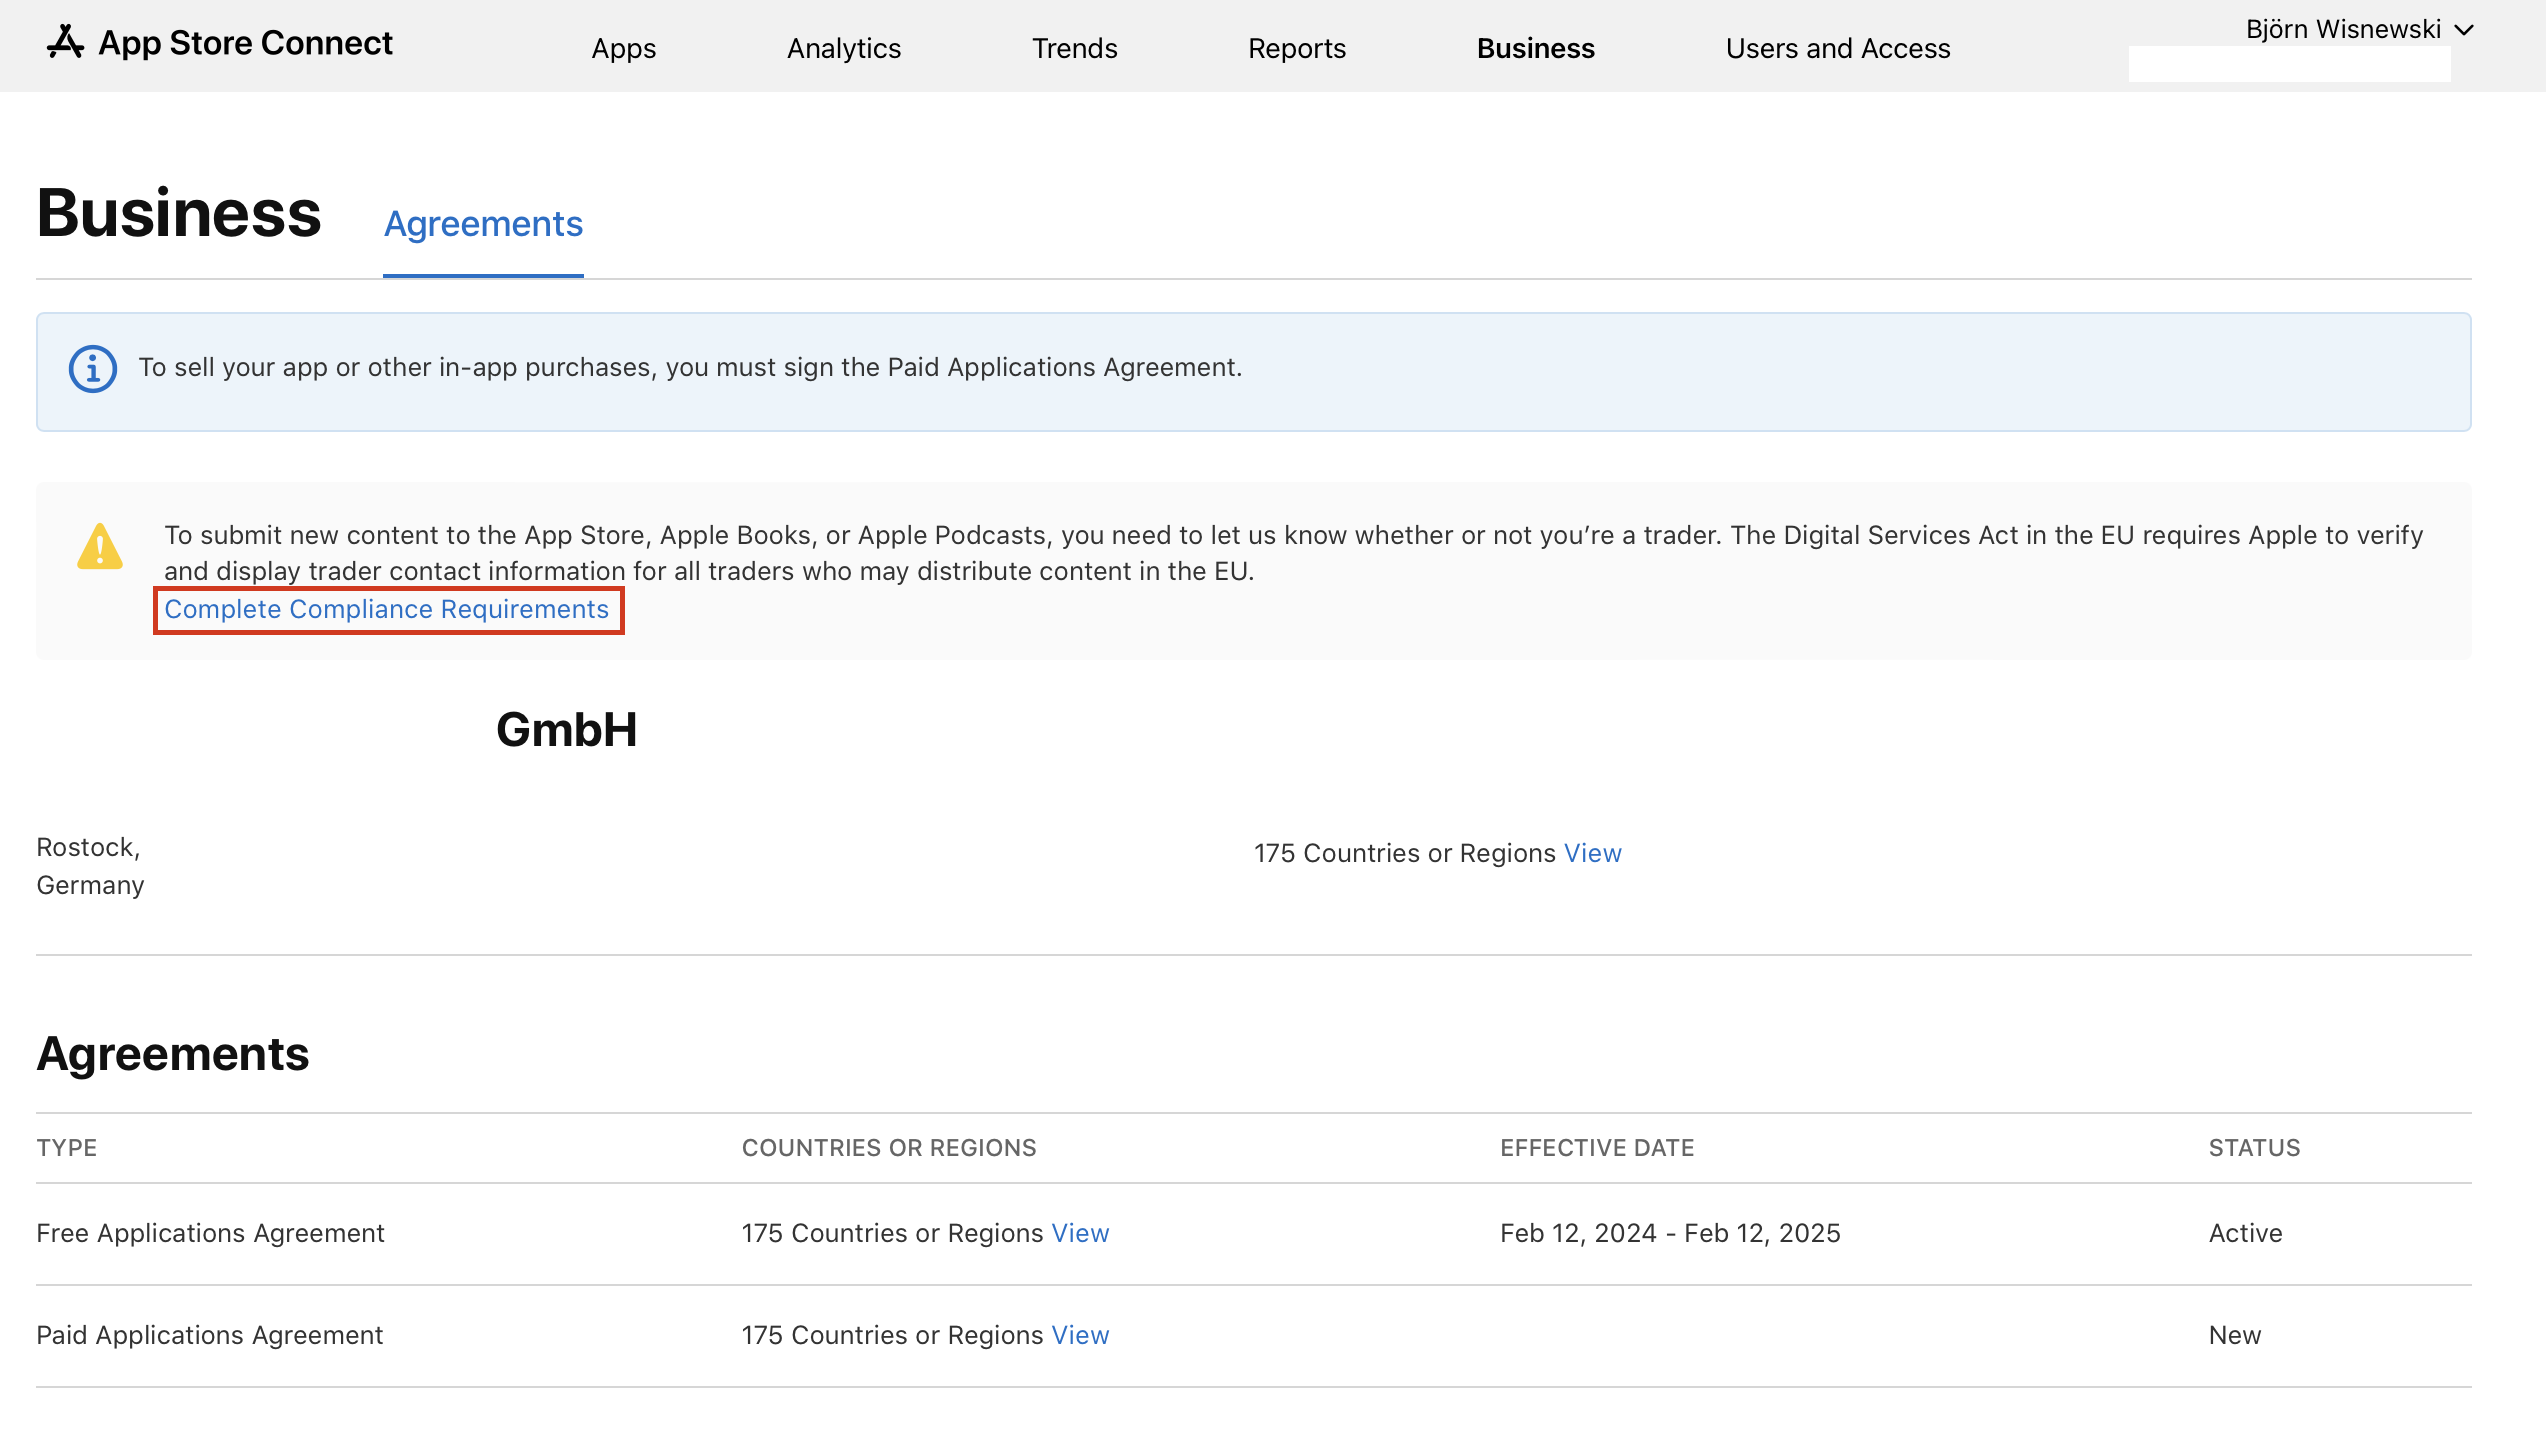Image resolution: width=2546 pixels, height=1442 pixels.
Task: Open Users and Access
Action: (1837, 48)
